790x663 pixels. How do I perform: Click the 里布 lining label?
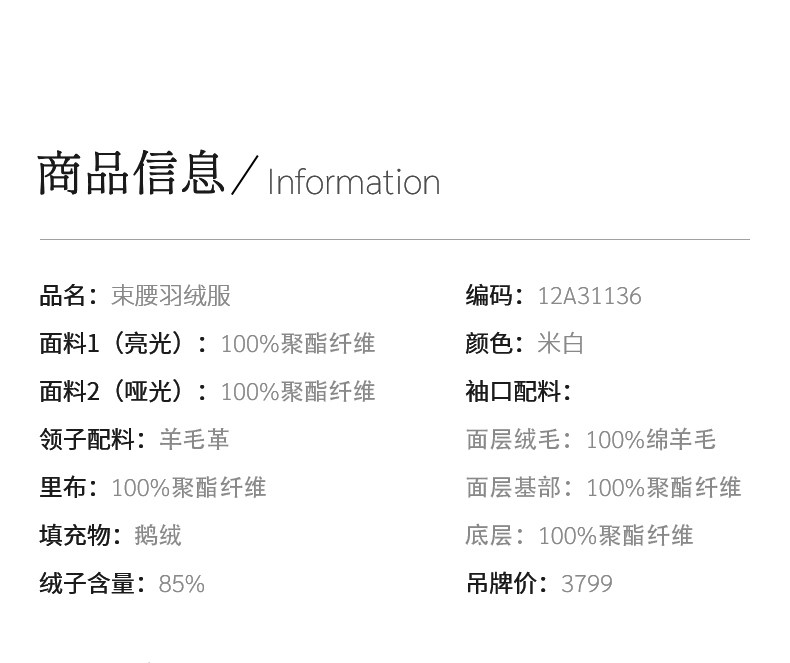[64, 488]
